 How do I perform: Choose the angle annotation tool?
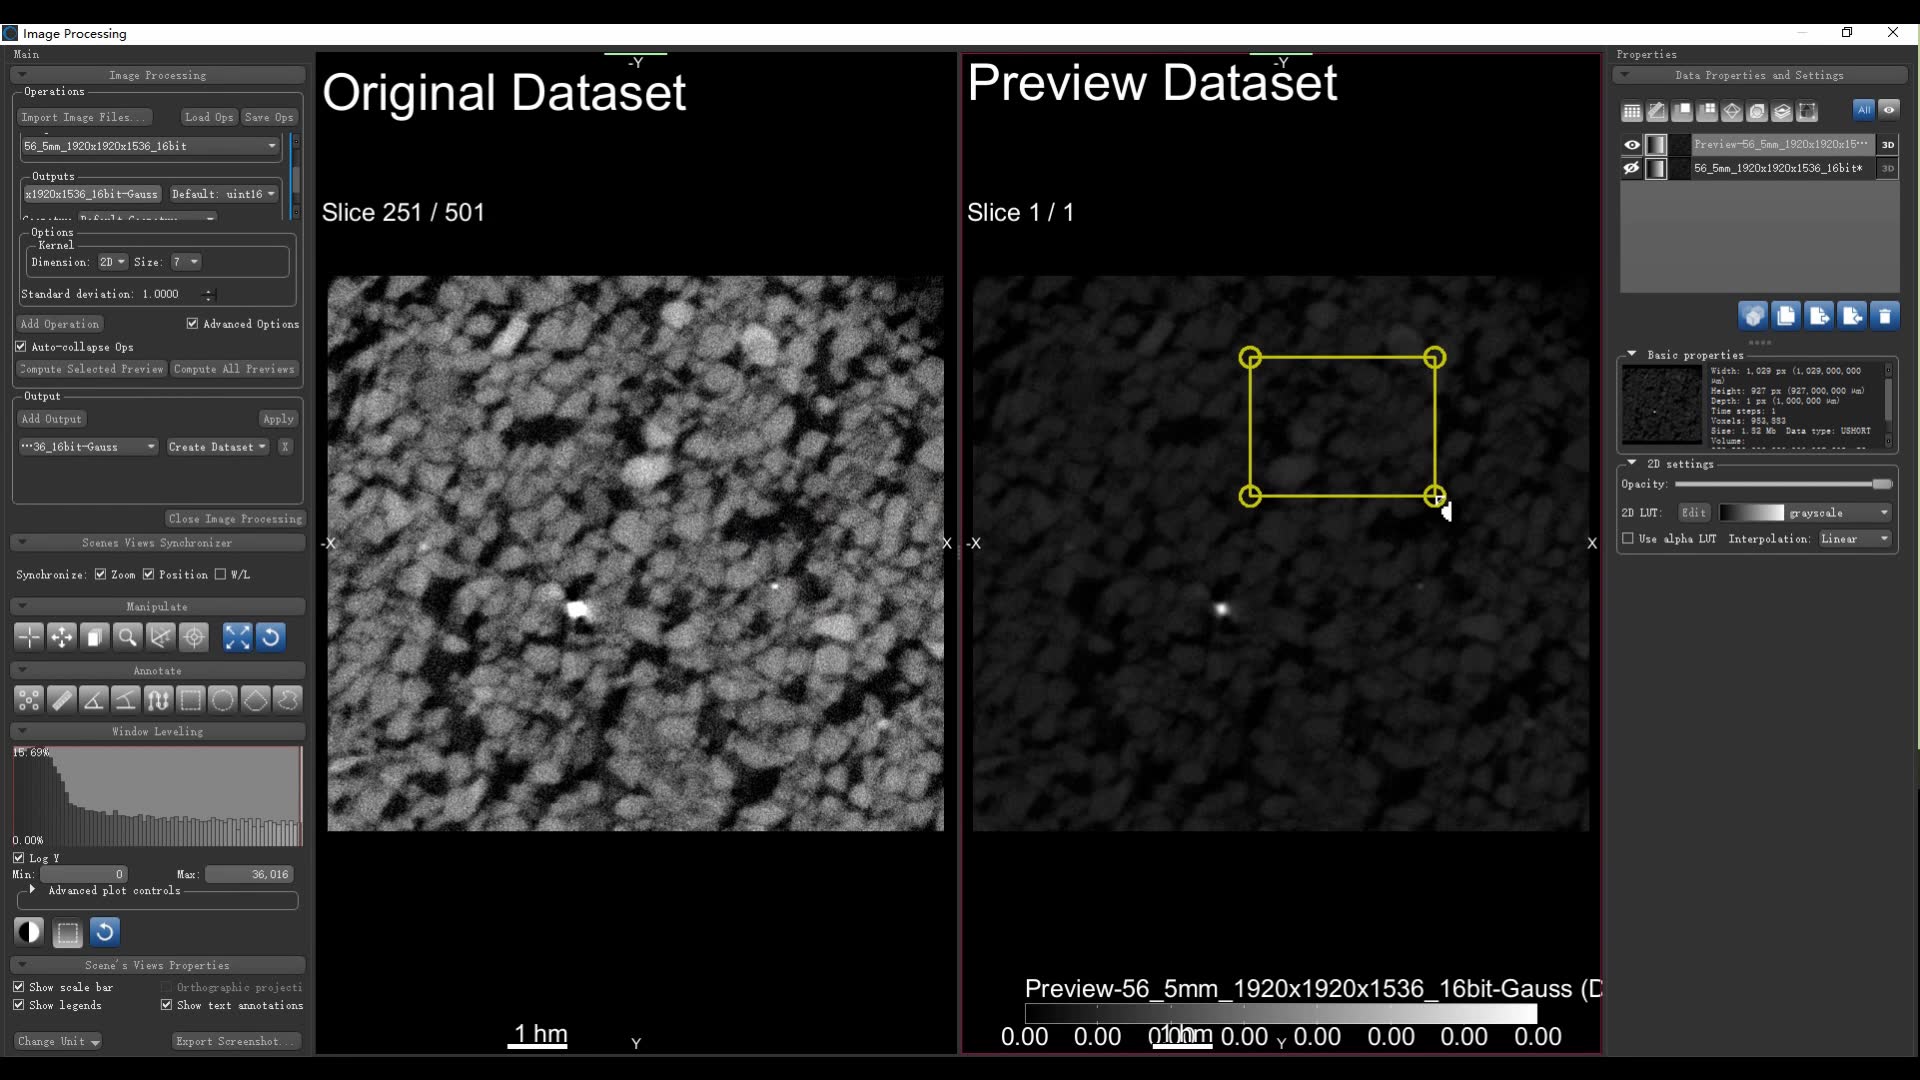click(93, 700)
